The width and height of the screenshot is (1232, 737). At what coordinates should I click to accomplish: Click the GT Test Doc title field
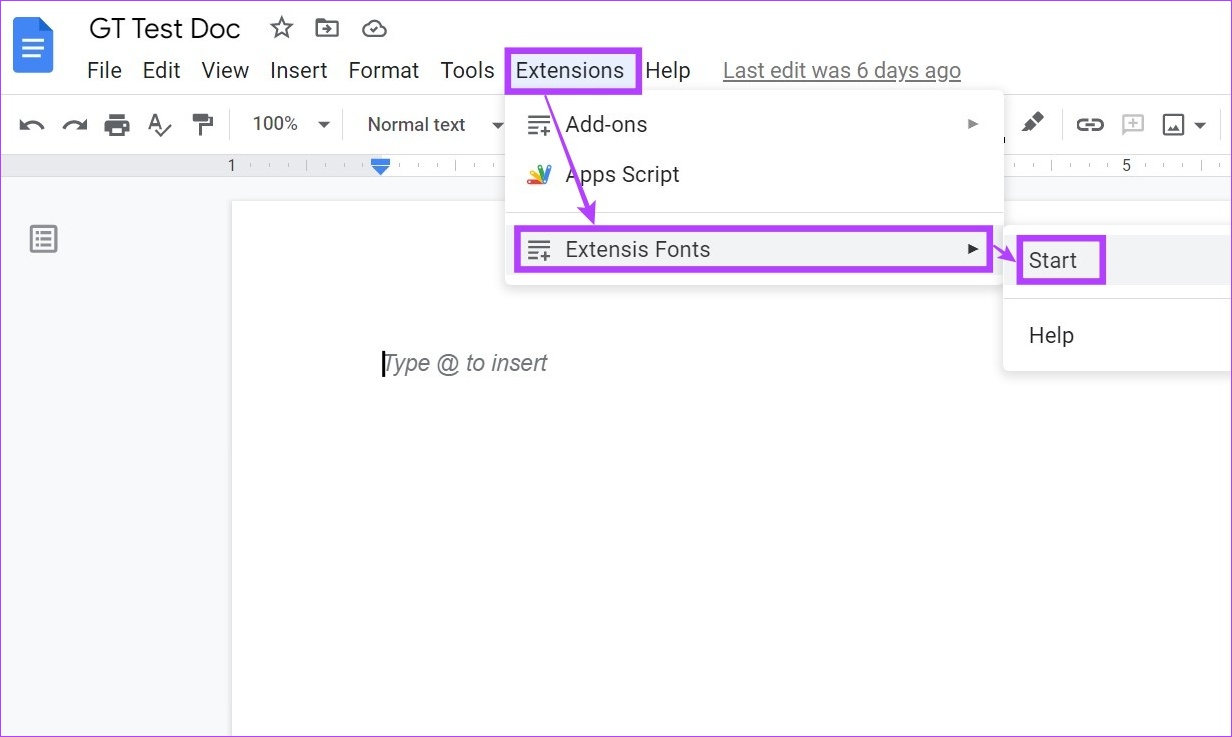coord(165,28)
